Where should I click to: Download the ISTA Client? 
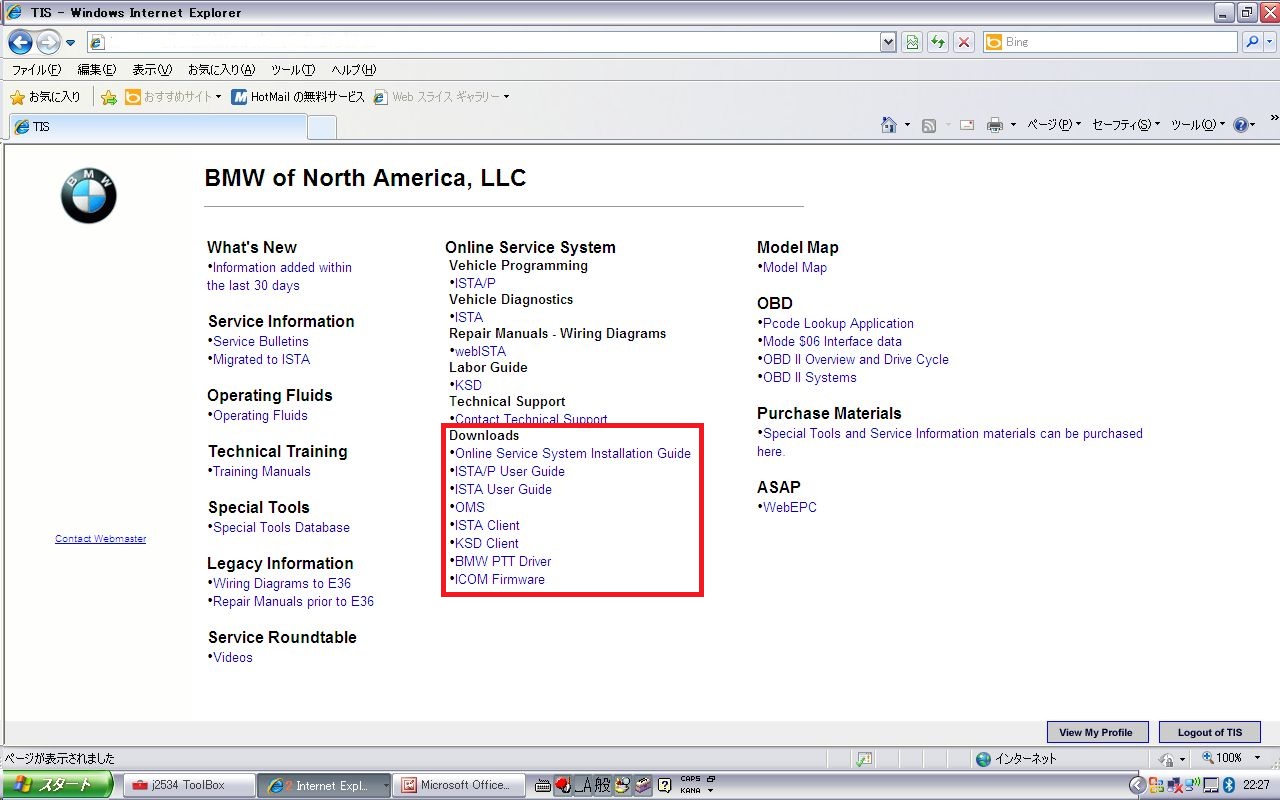tap(487, 525)
